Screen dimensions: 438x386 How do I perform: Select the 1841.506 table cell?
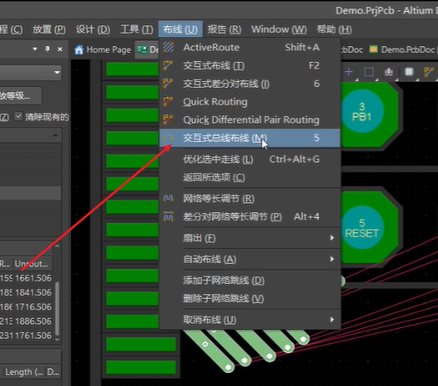[x=33, y=292]
